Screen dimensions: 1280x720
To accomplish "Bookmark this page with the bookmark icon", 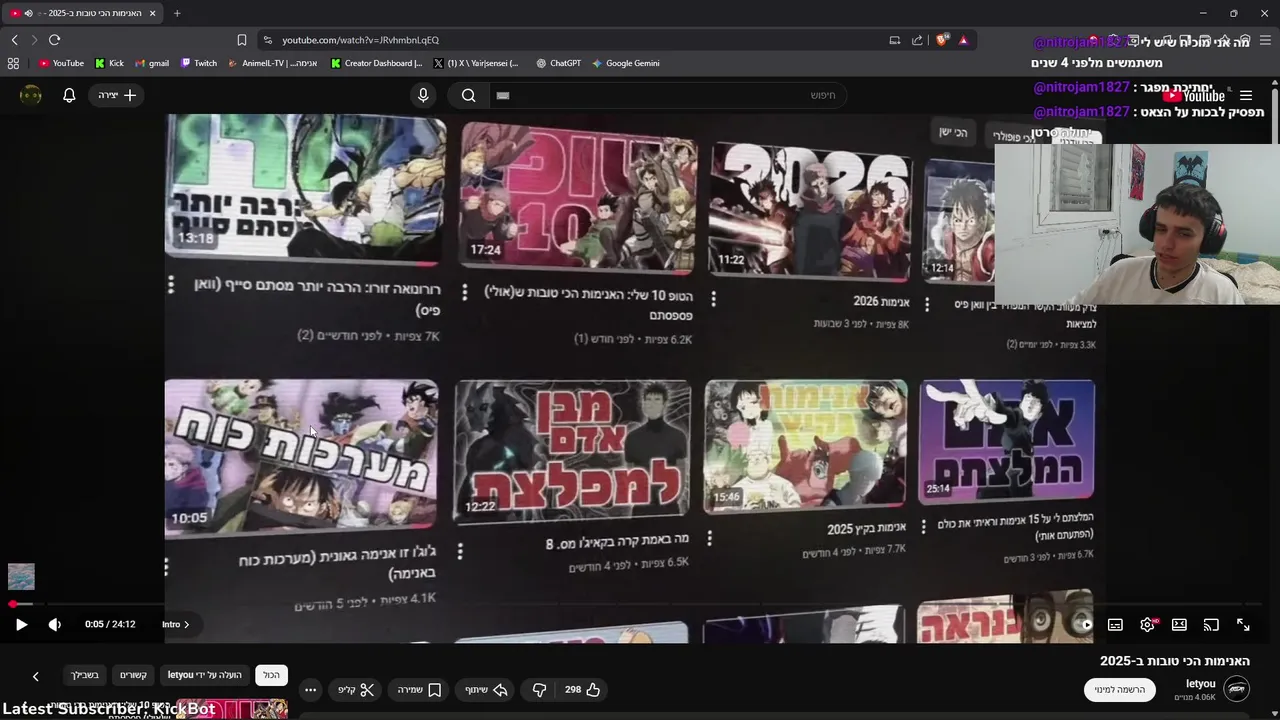I will point(241,40).
